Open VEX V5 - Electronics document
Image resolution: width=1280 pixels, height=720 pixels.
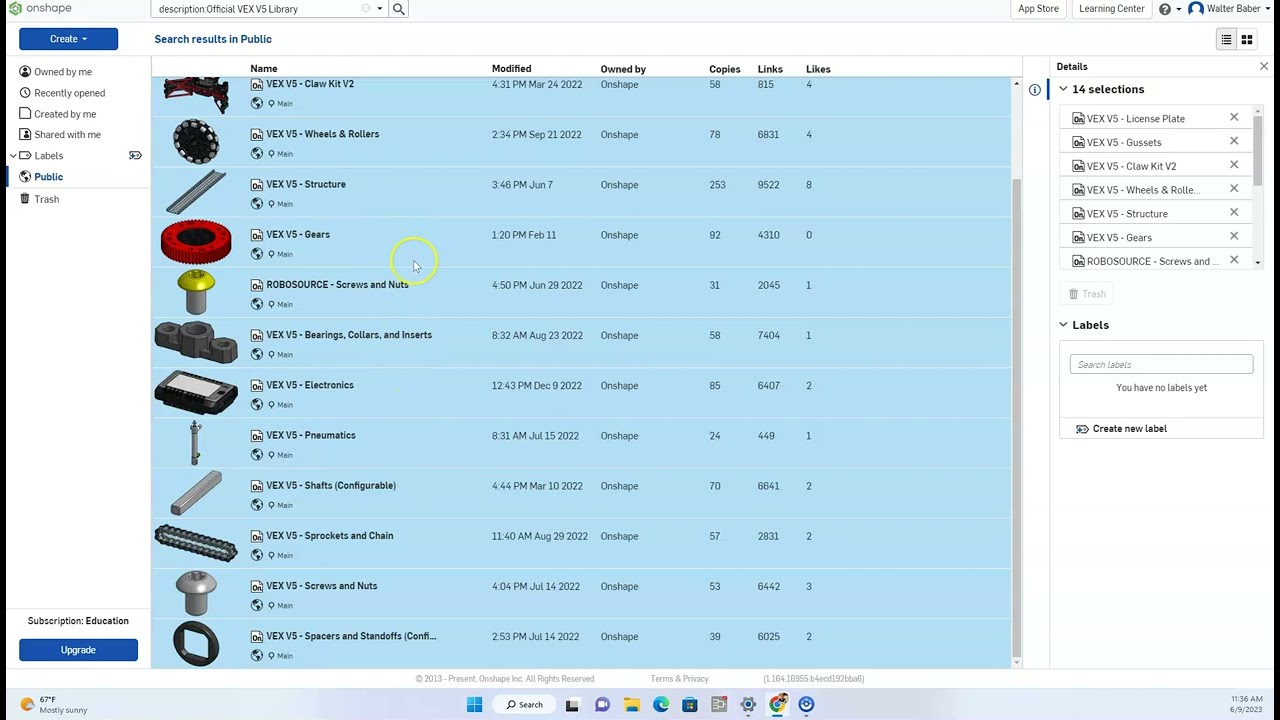tap(310, 385)
